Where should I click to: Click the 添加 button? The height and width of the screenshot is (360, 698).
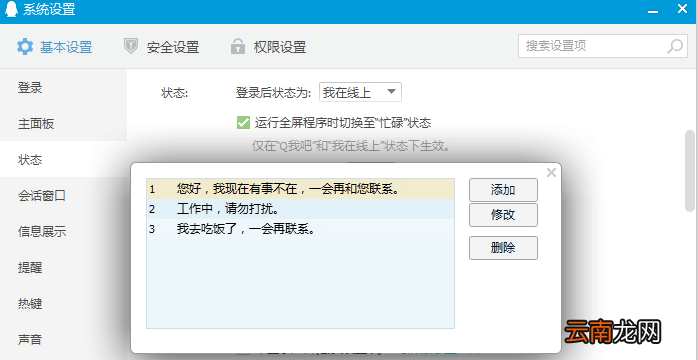[503, 190]
